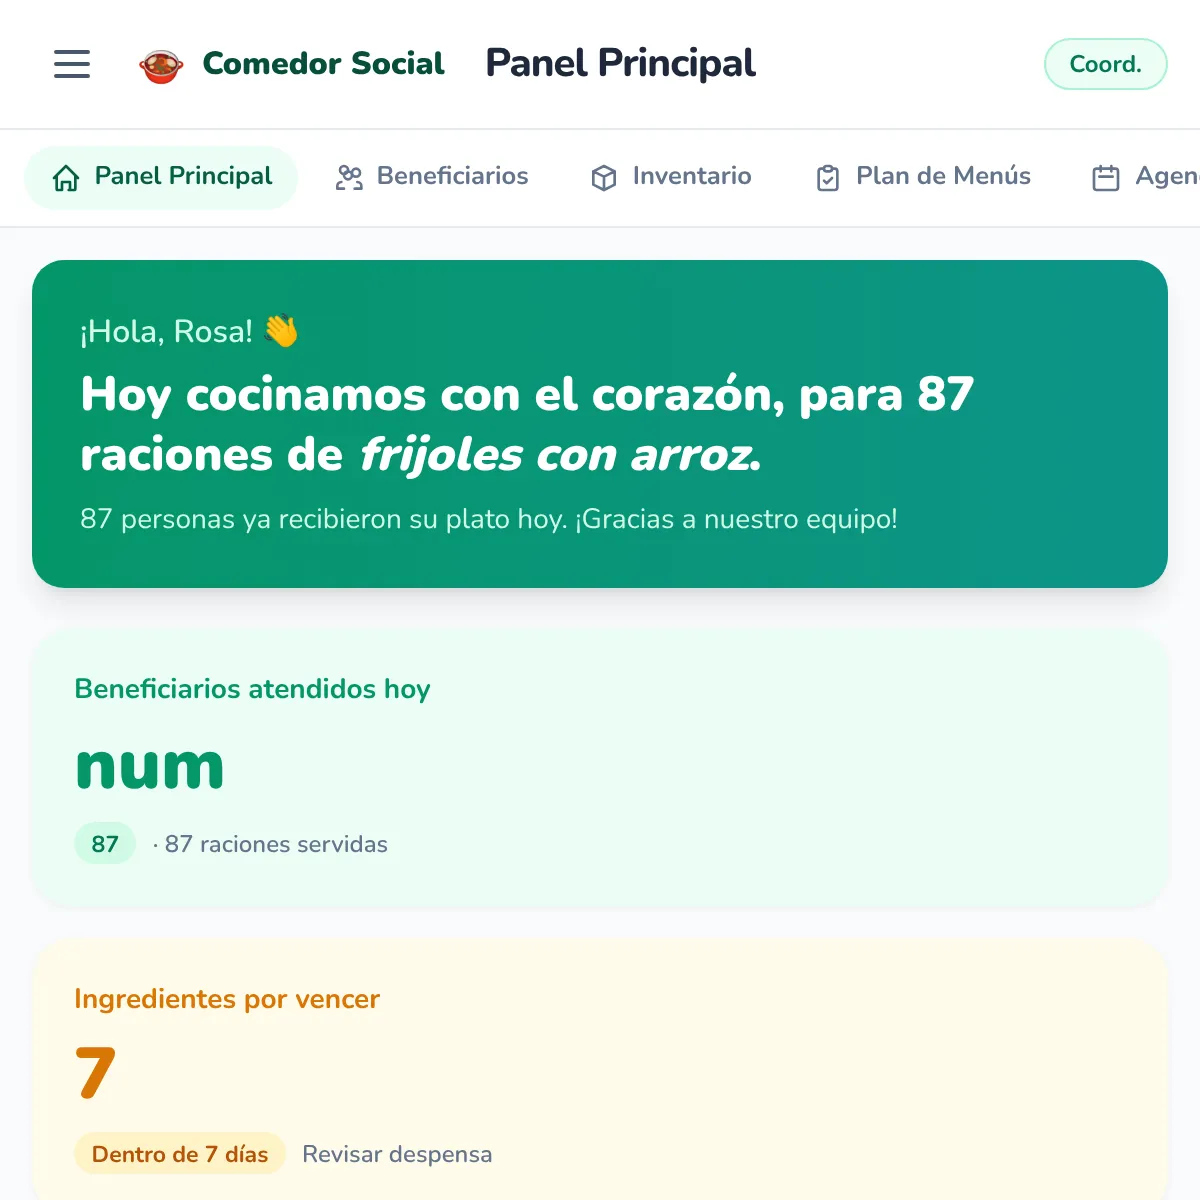Screen dimensions: 1200x1200
Task: Click the home icon in Panel Principal tab
Action: 66,178
